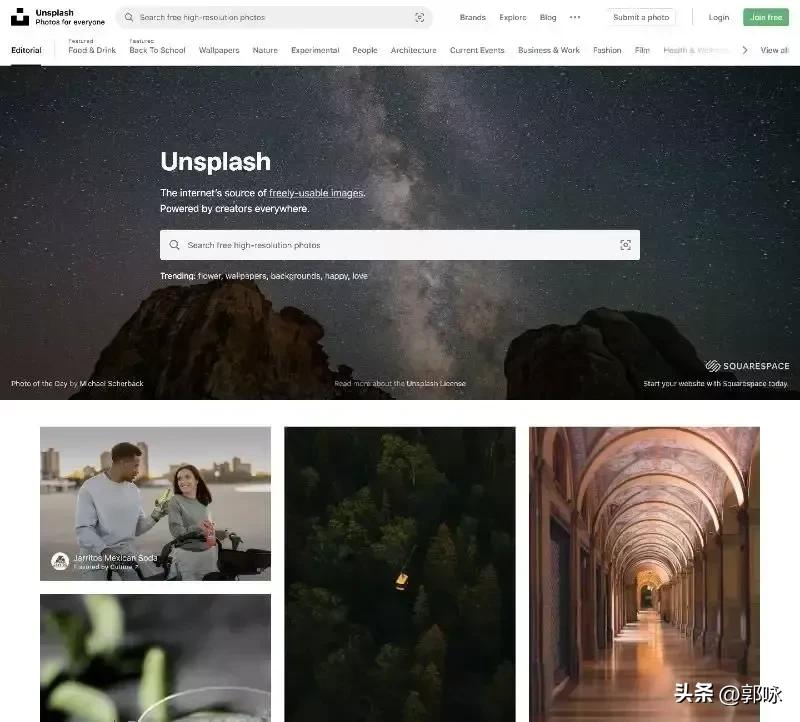Click the hero search magnifier icon

click(x=174, y=245)
